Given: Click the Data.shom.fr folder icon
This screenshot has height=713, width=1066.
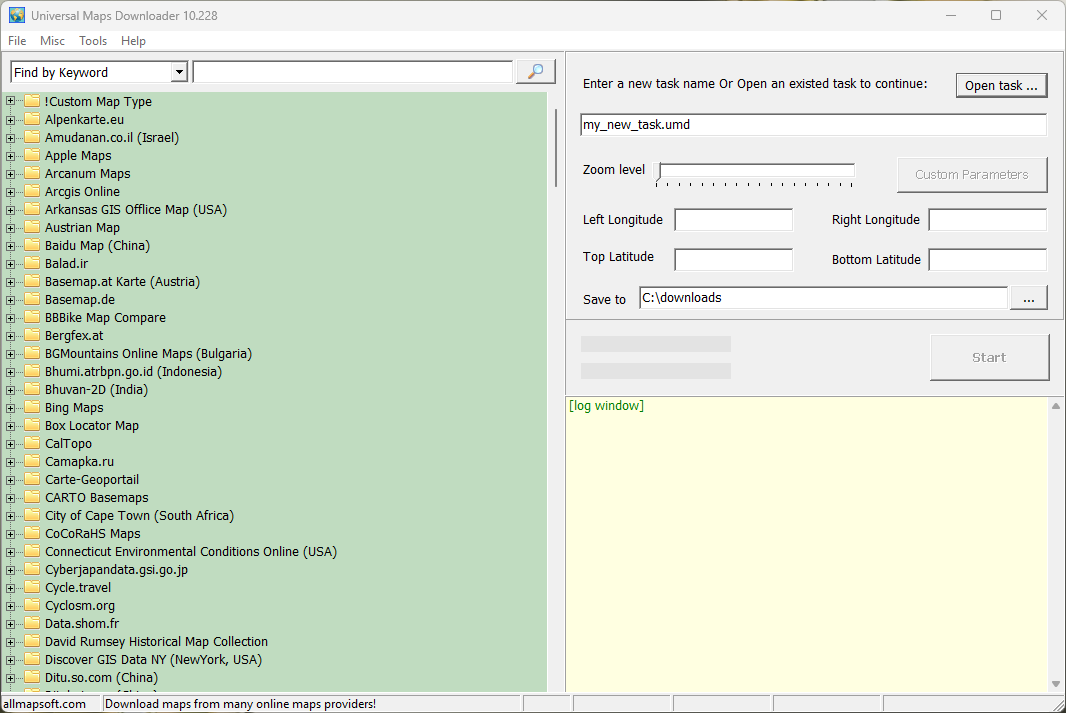Looking at the screenshot, I should click(32, 623).
